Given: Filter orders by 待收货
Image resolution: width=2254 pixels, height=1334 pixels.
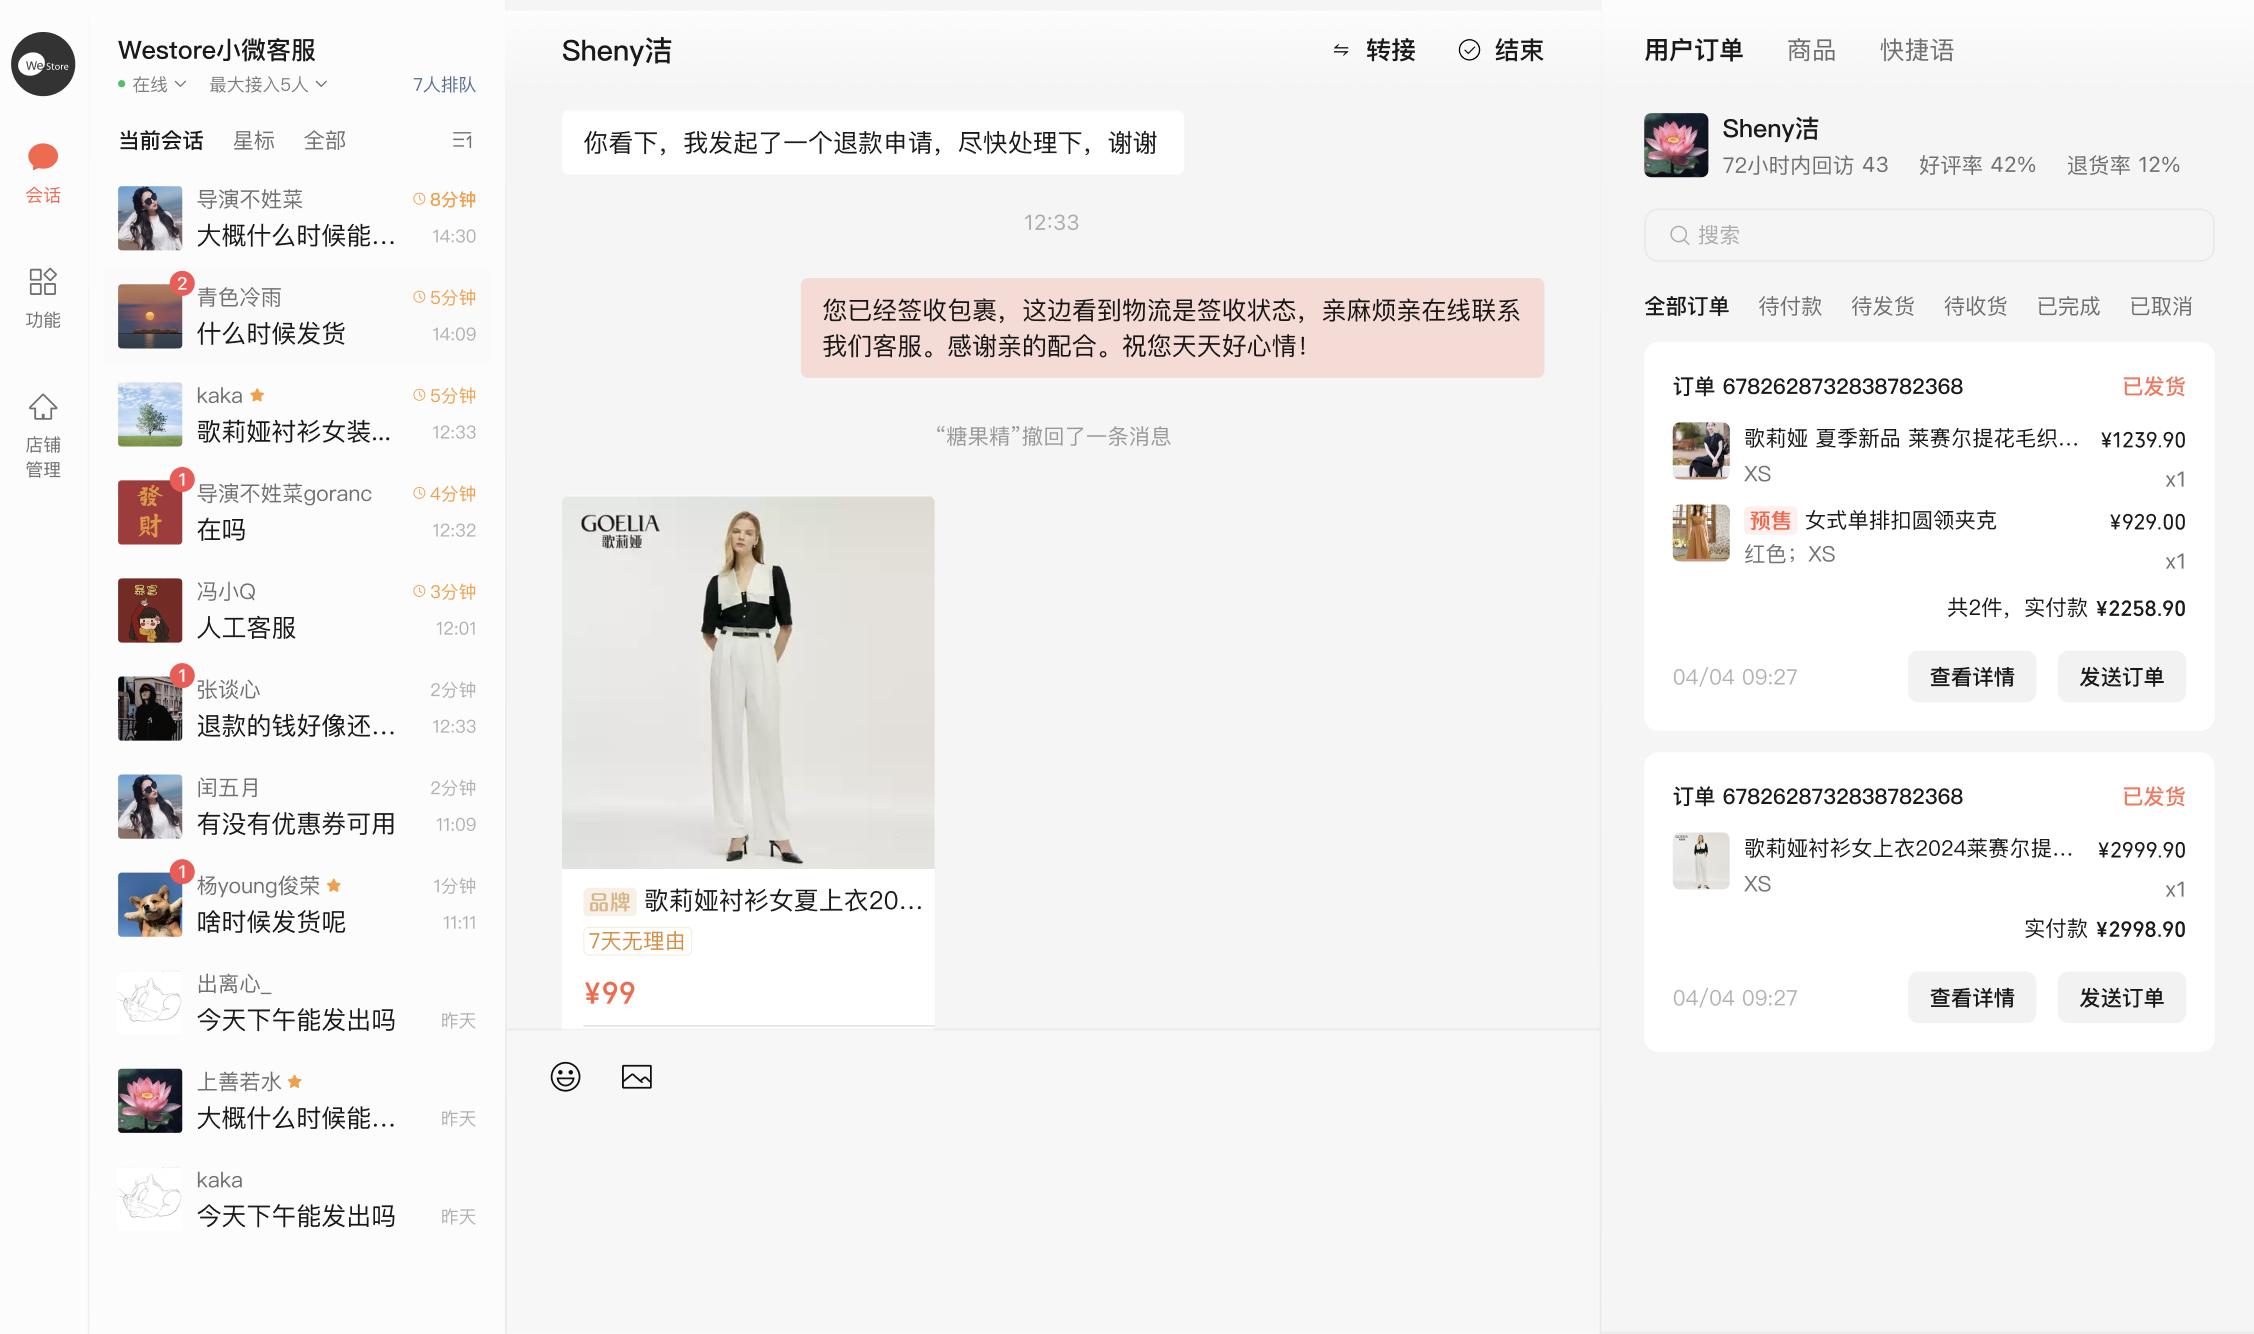Looking at the screenshot, I should click(1975, 306).
